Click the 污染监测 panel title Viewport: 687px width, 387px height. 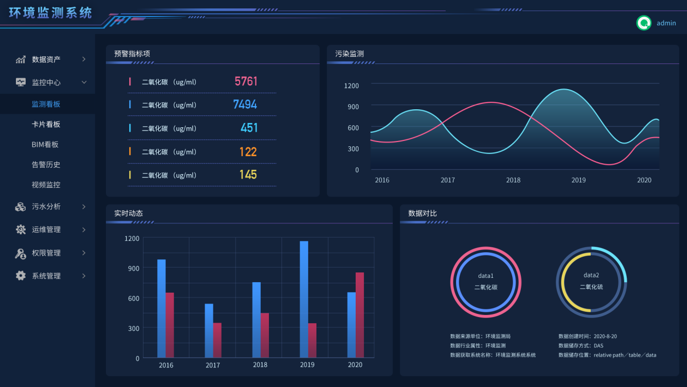(x=349, y=53)
